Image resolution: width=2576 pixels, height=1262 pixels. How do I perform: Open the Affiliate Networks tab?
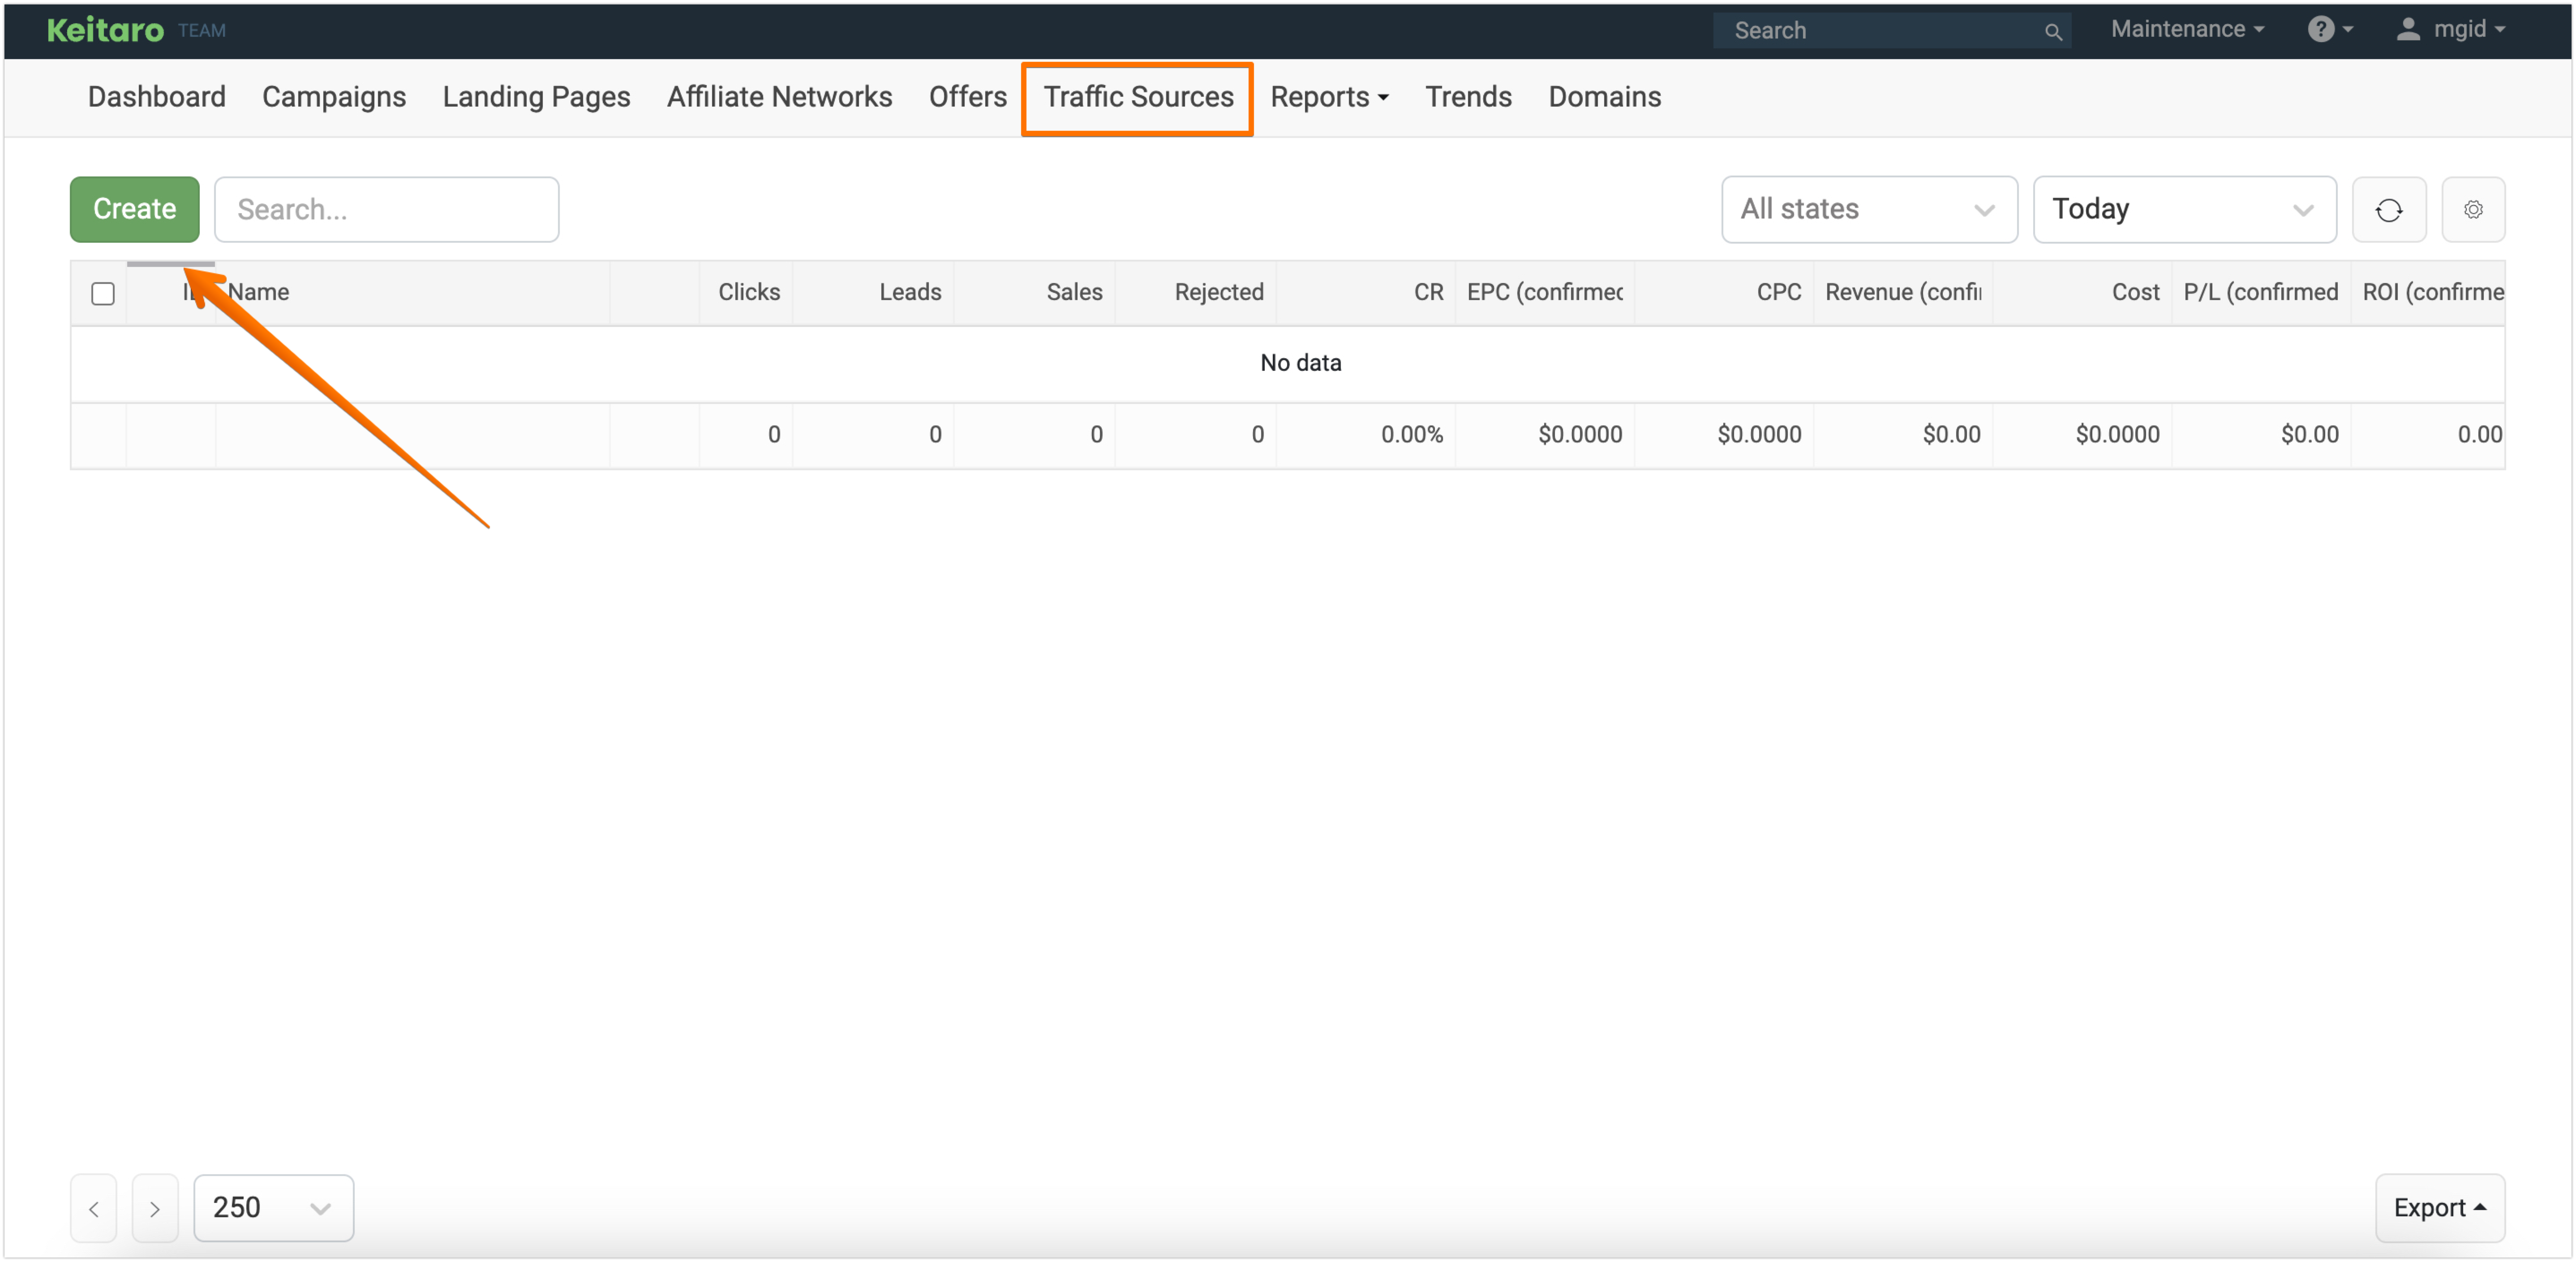779,97
